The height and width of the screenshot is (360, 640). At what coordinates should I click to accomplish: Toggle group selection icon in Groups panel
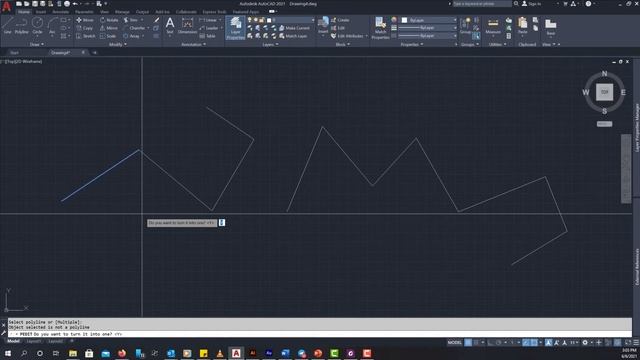476,36
